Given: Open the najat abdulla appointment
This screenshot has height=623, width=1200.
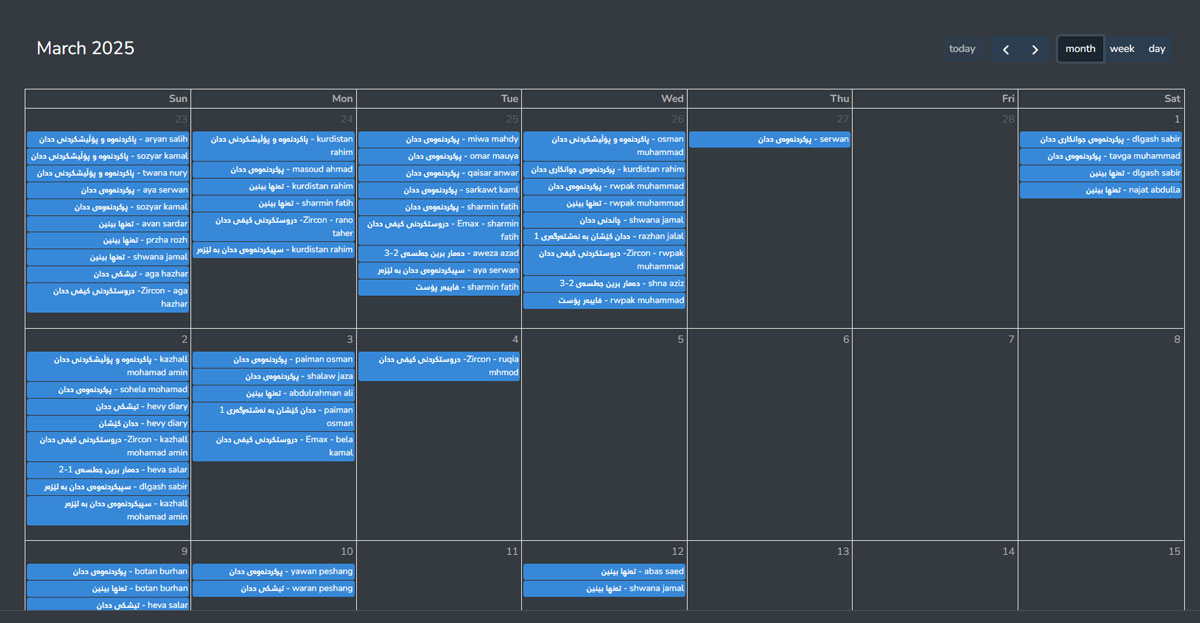Looking at the screenshot, I should click(x=1100, y=190).
